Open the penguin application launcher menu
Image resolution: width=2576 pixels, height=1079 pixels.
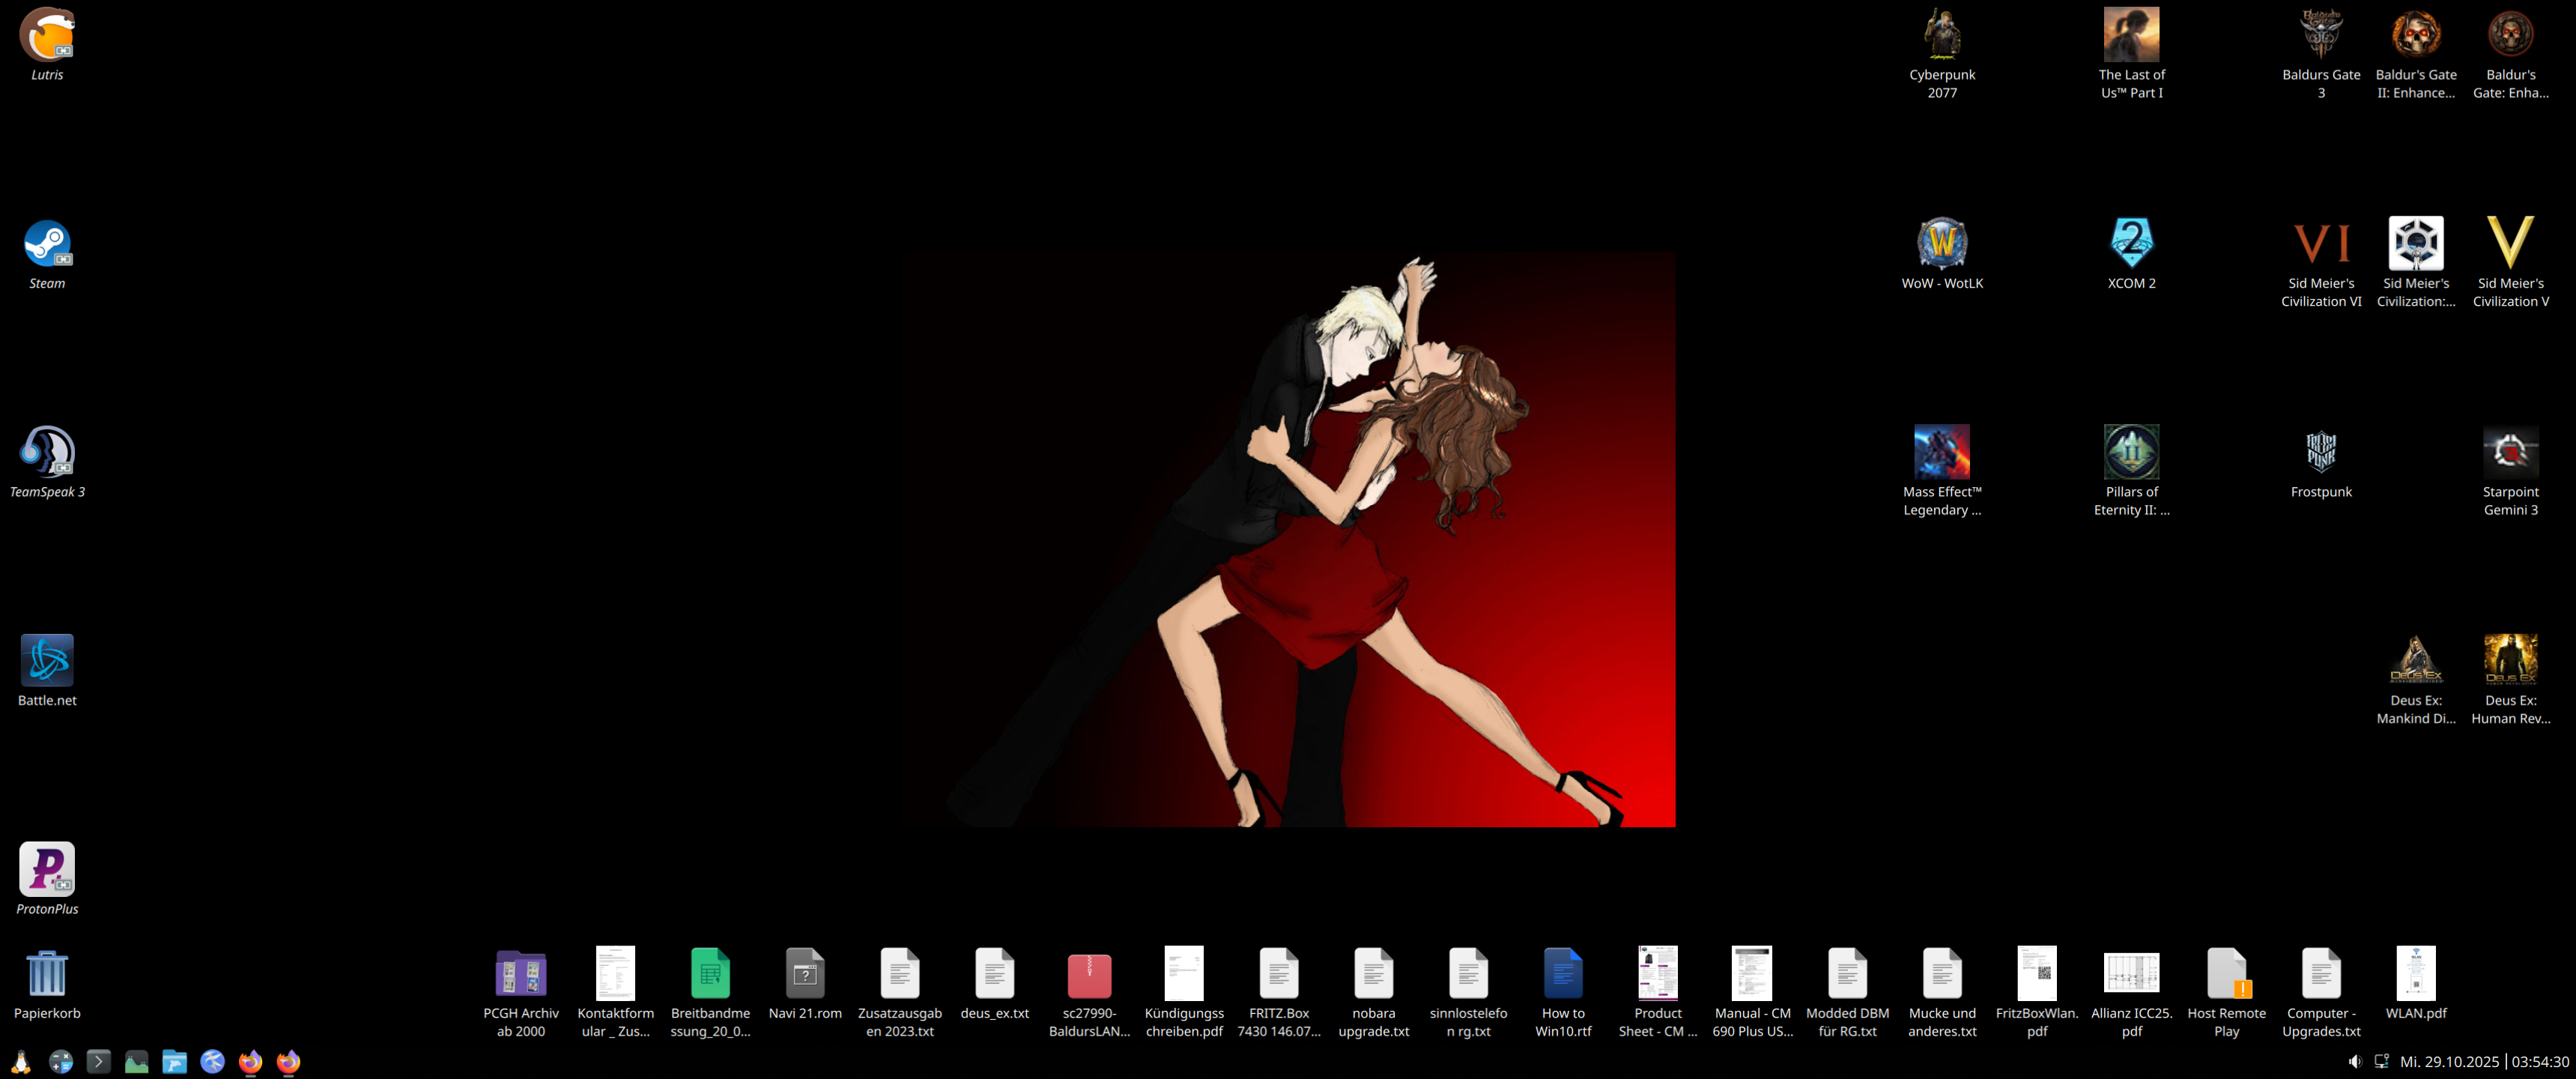[x=21, y=1061]
